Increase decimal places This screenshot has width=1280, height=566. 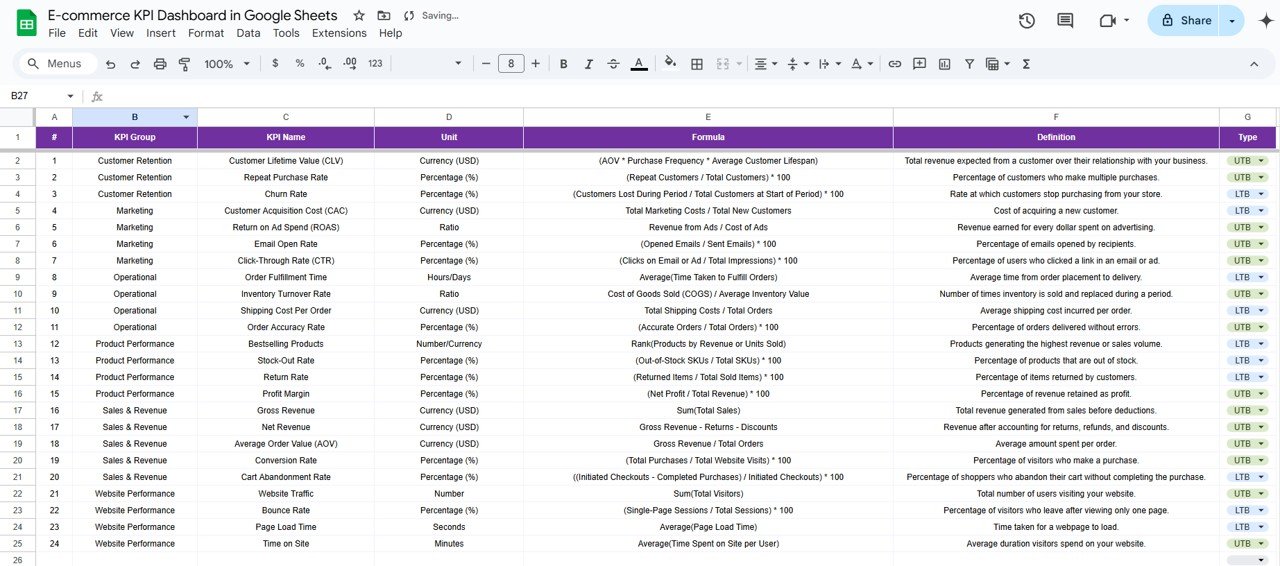click(349, 64)
